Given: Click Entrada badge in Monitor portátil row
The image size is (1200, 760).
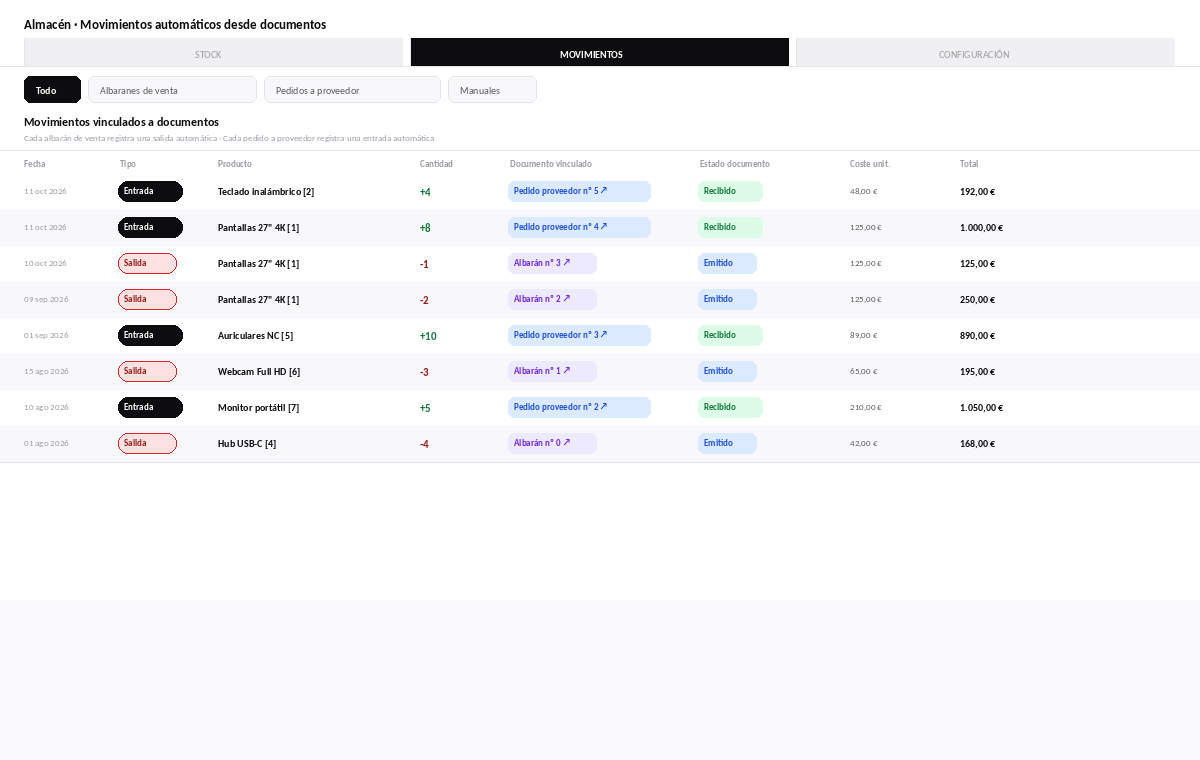Looking at the screenshot, I should (x=150, y=407).
